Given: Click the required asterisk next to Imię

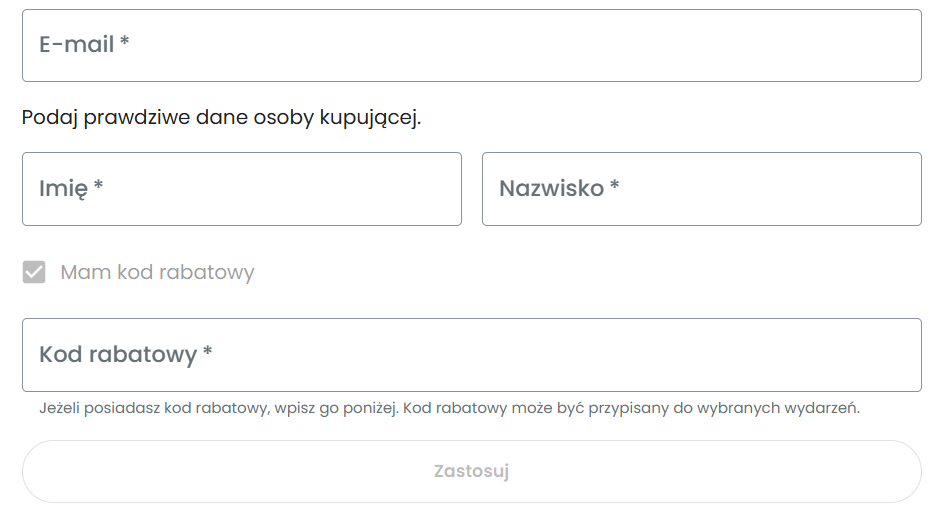Looking at the screenshot, I should [x=99, y=186].
